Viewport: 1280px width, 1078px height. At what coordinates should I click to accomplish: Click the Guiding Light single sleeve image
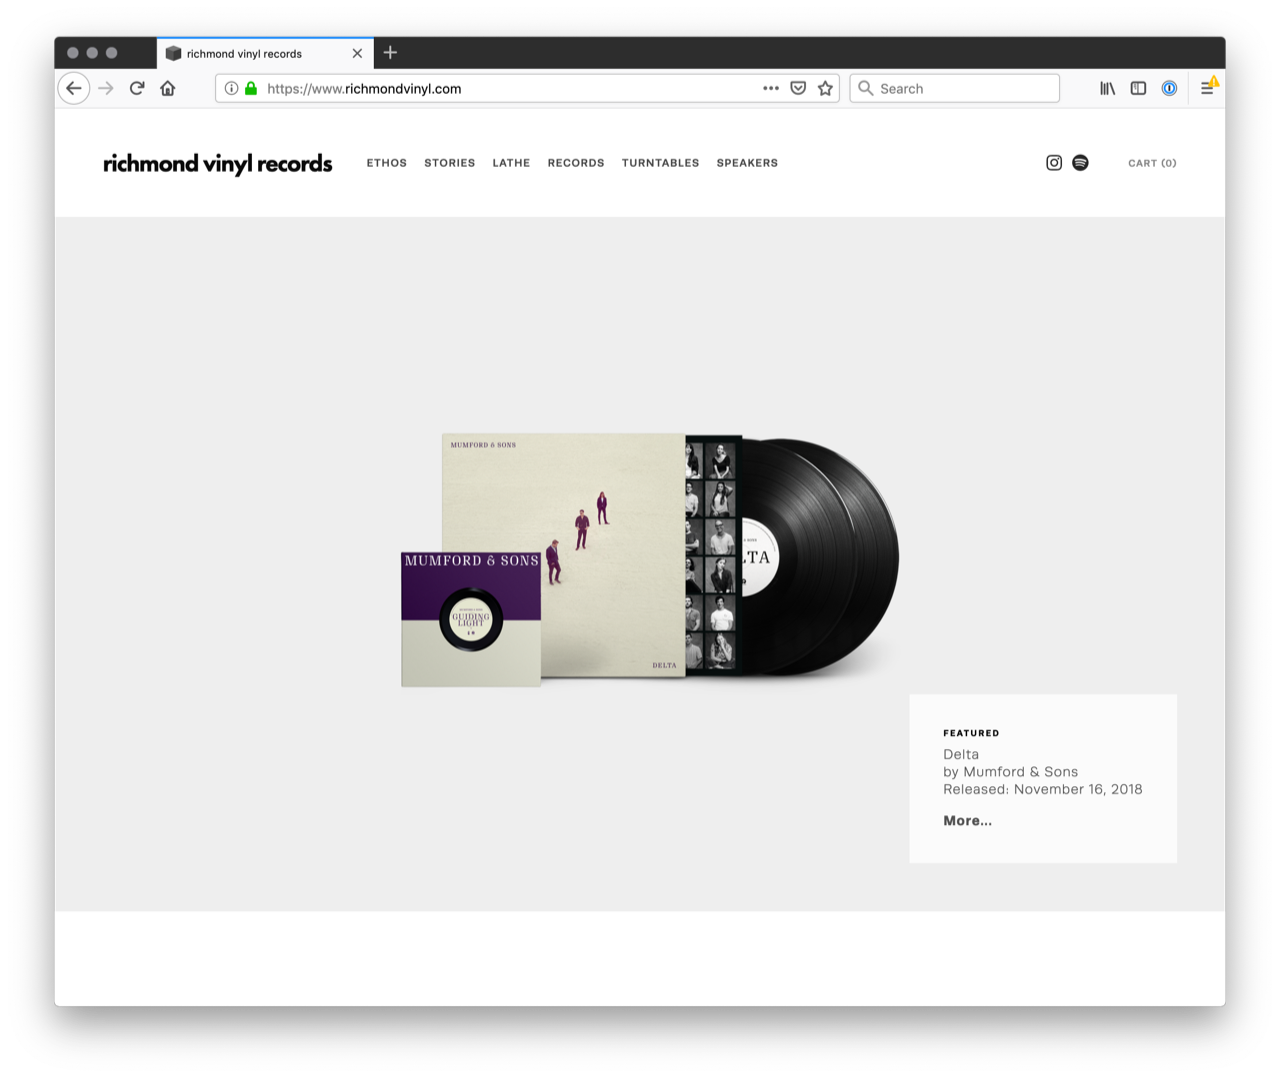[x=471, y=619]
